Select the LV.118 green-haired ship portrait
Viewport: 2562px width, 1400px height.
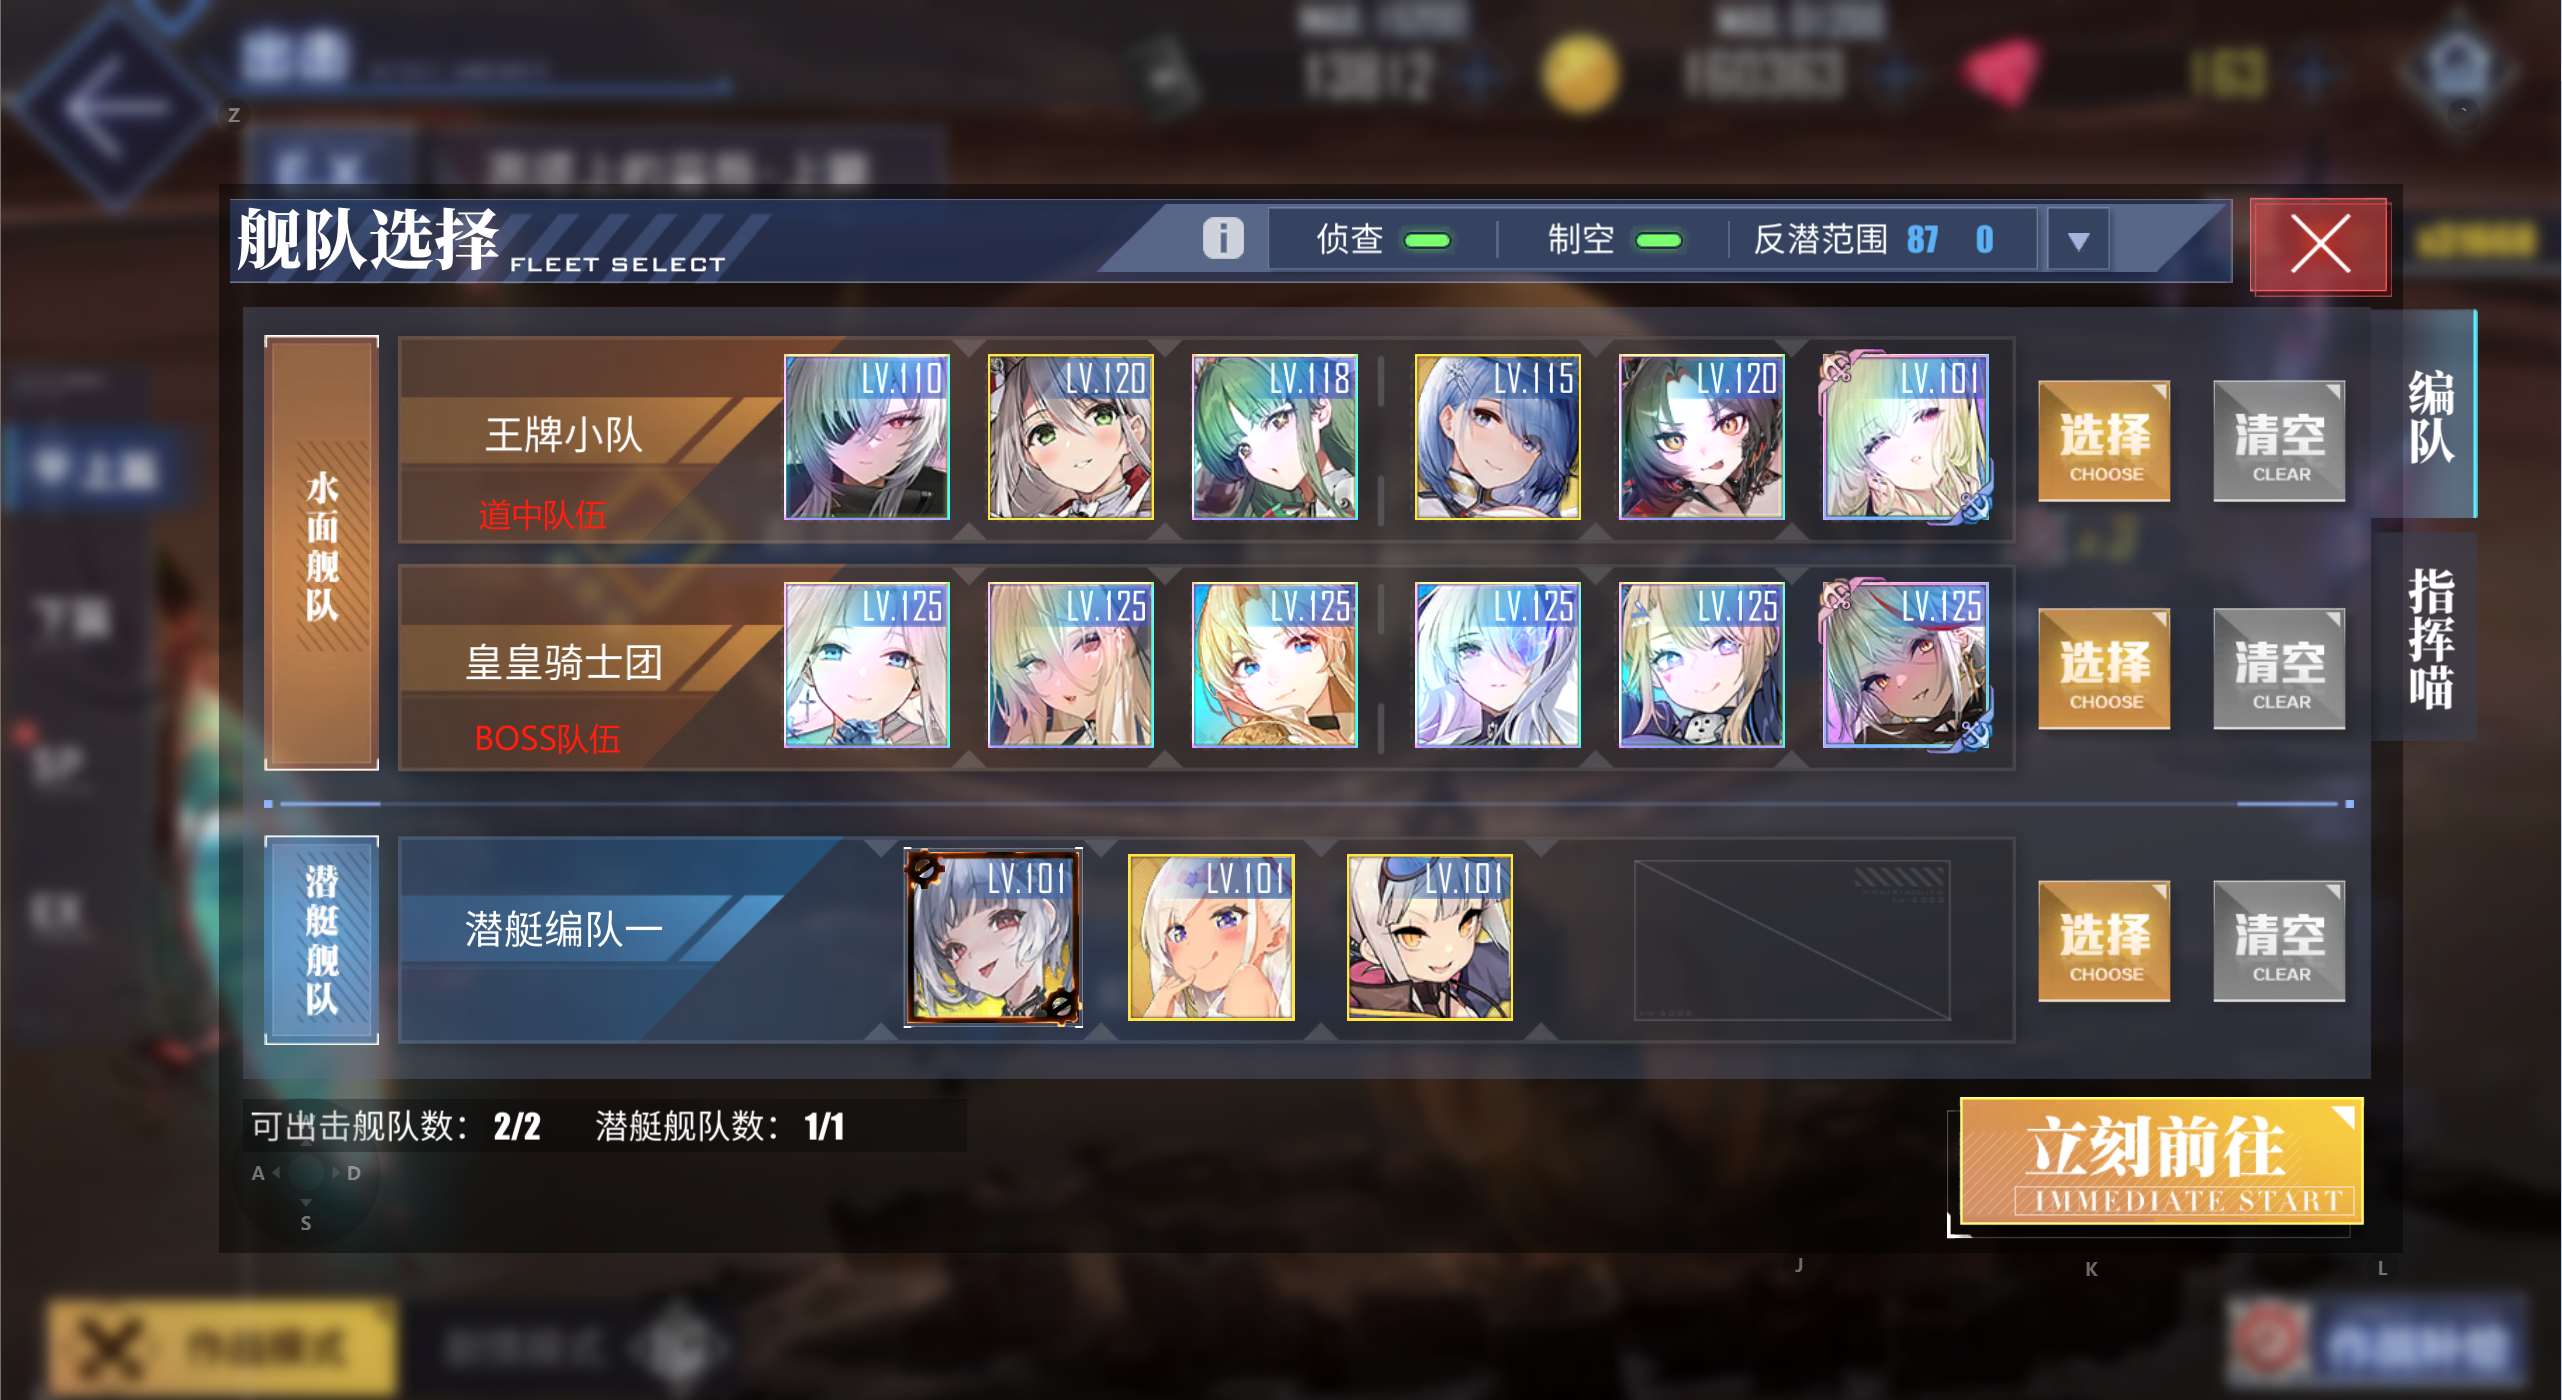1274,437
